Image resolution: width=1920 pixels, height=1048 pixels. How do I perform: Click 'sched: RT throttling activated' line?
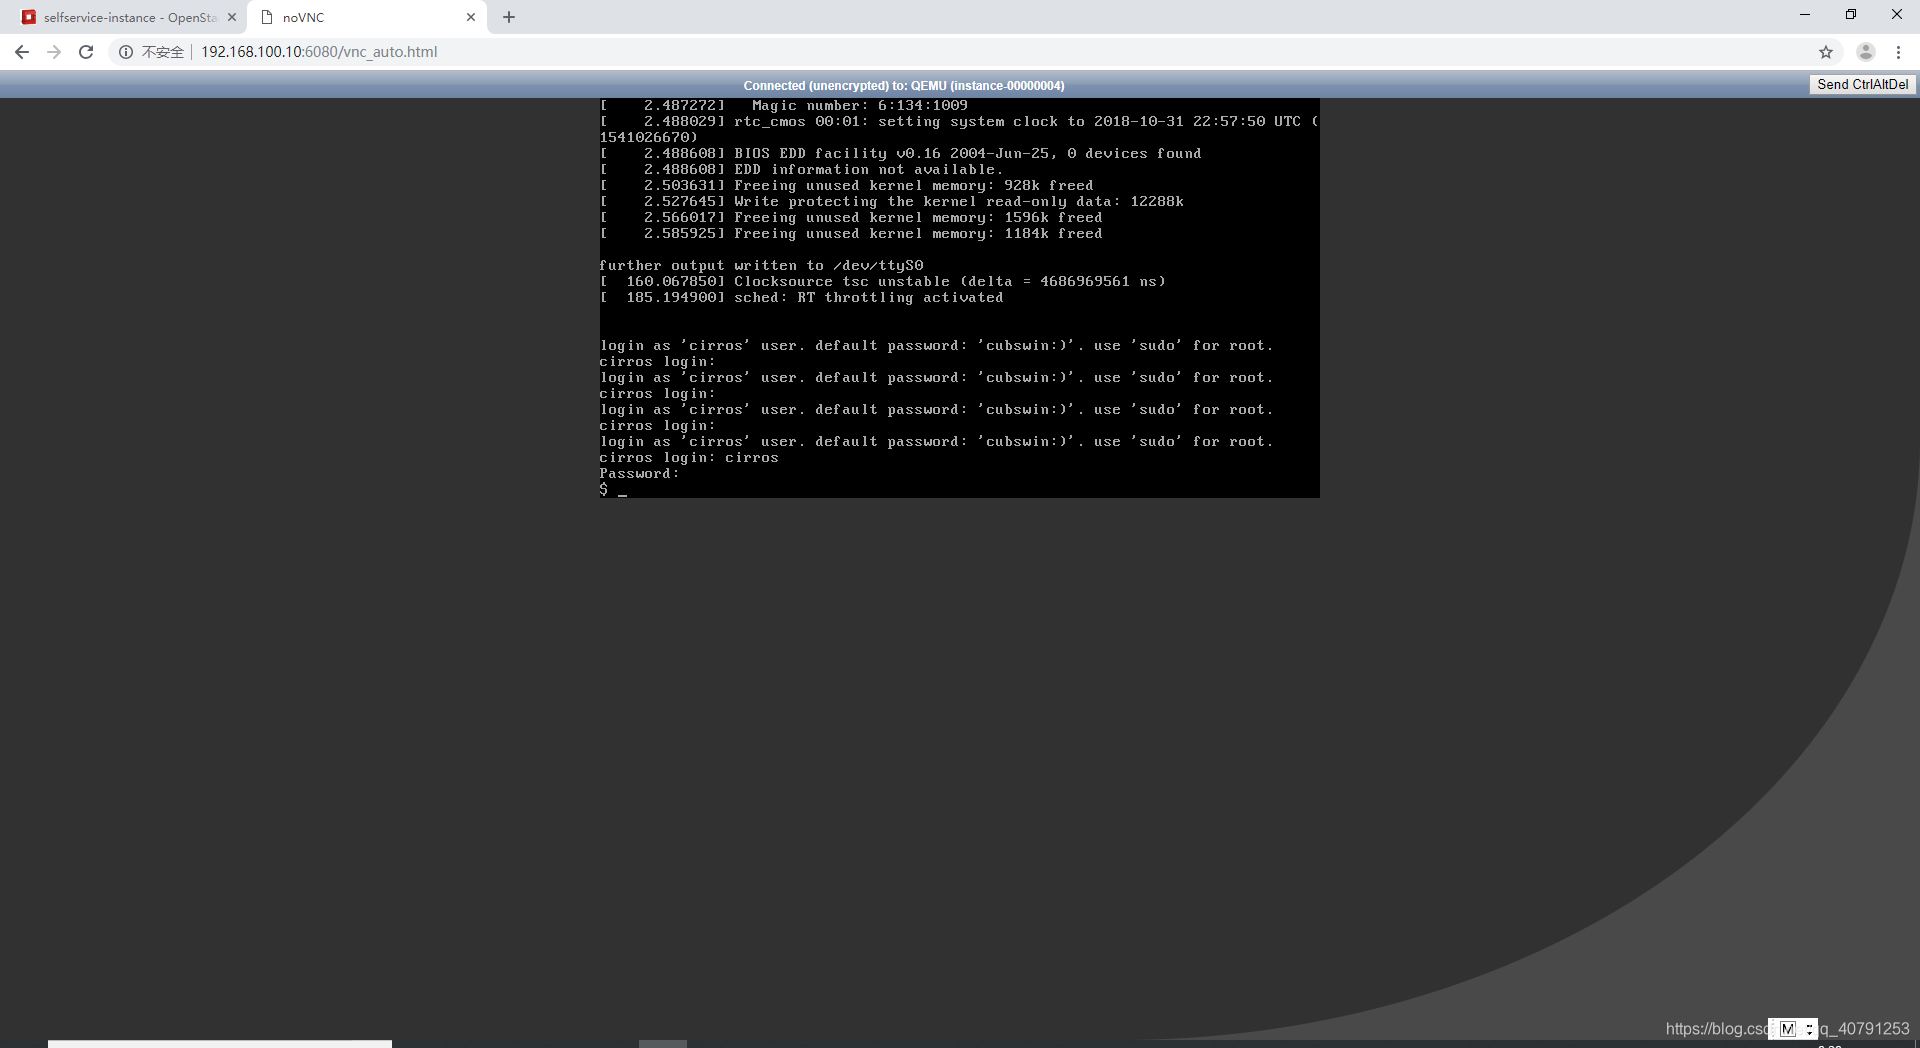coord(801,298)
